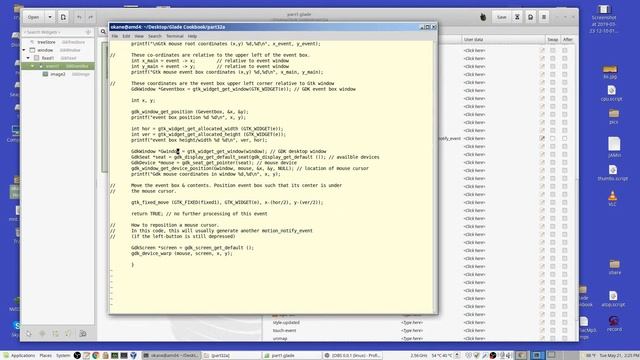Toggle Swap checkbox in style-updated row
This screenshot has width=640, height=360.
(x=553, y=322)
